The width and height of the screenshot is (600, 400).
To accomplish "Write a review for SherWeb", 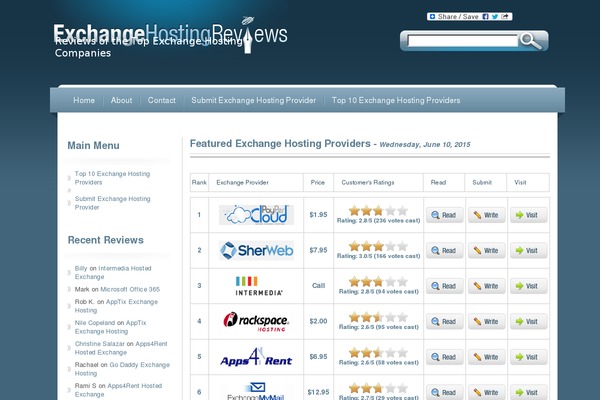I will pos(487,250).
